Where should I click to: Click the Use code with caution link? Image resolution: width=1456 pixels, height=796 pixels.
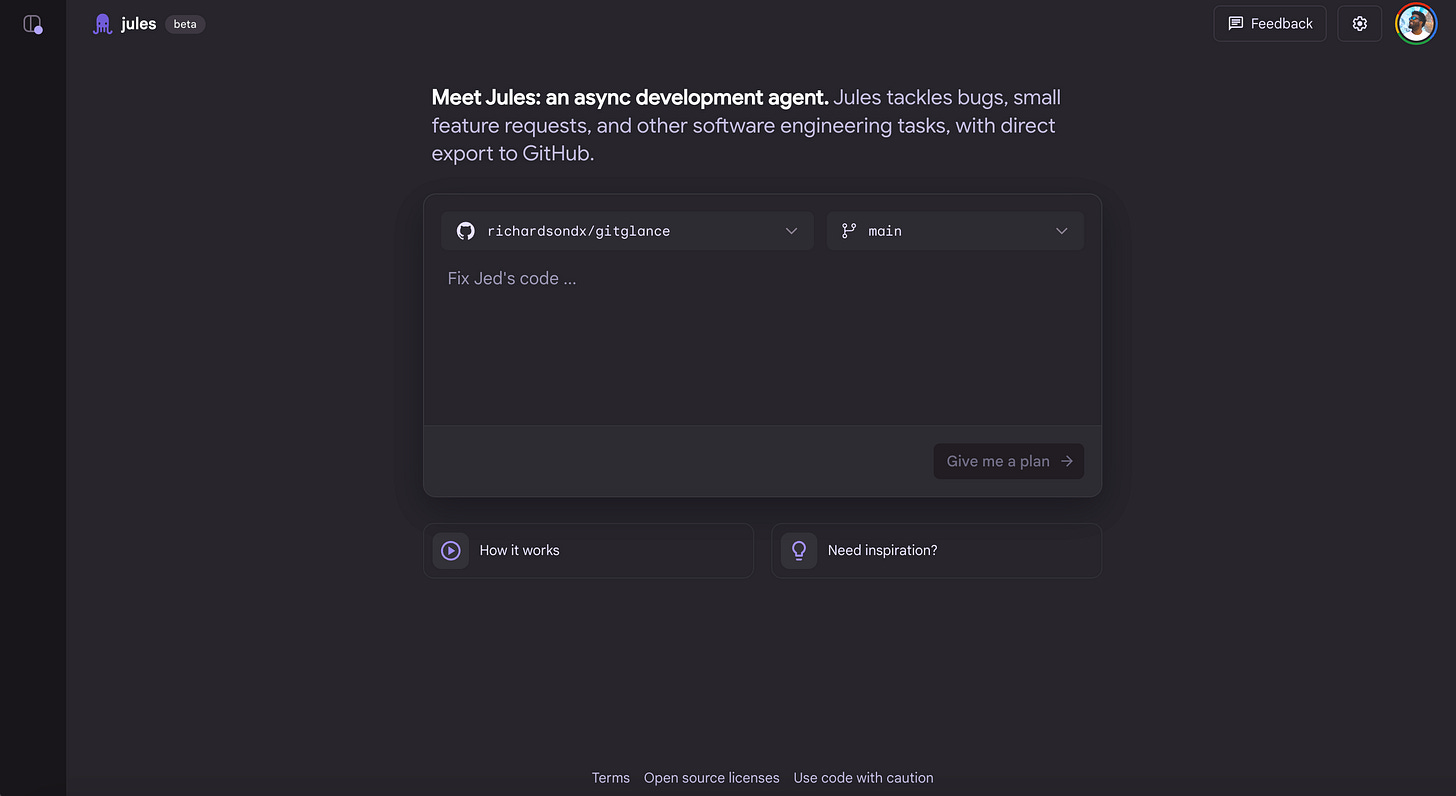pos(864,778)
